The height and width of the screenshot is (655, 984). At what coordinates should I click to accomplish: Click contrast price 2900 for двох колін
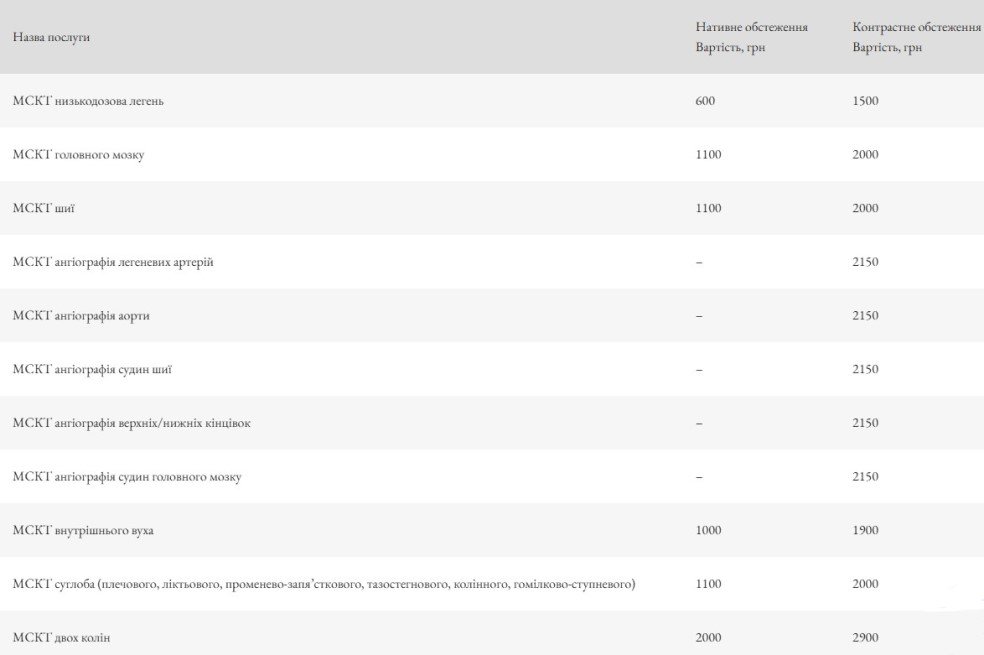(x=865, y=637)
